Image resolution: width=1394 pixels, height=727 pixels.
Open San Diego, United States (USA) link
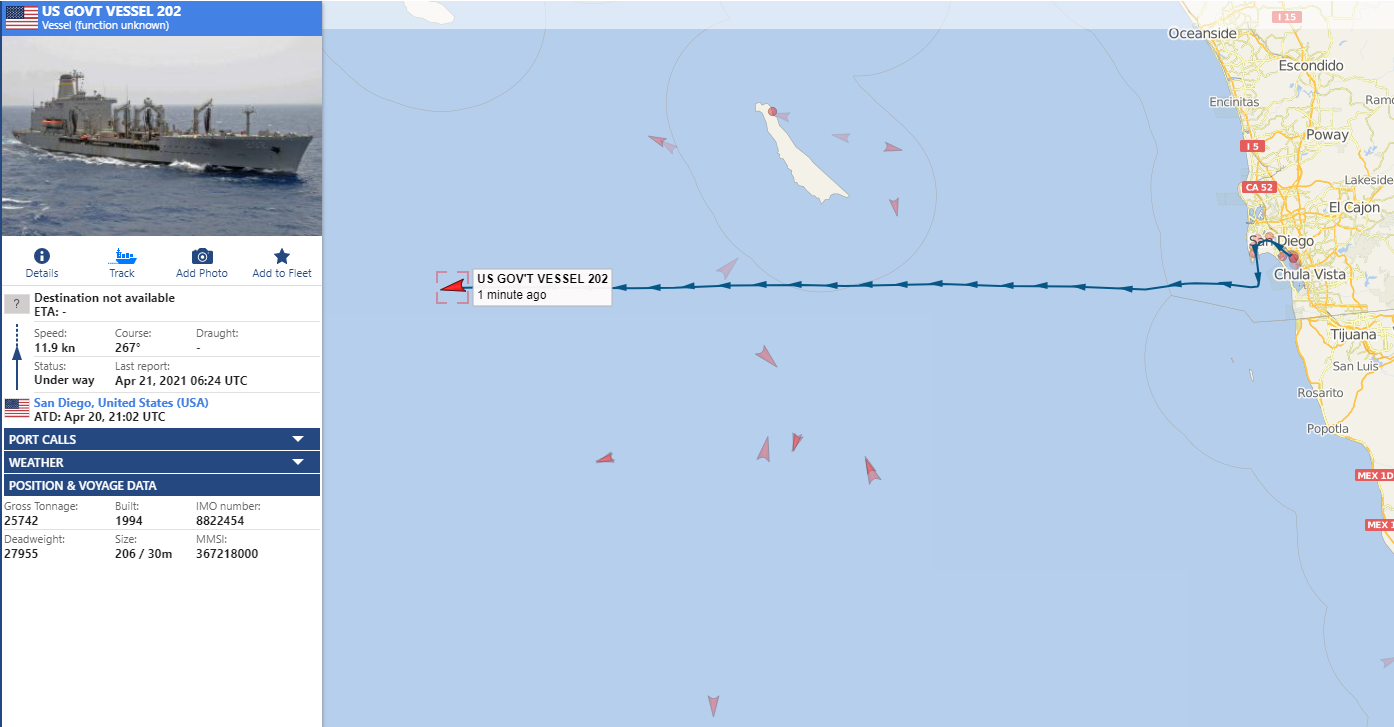[x=121, y=403]
